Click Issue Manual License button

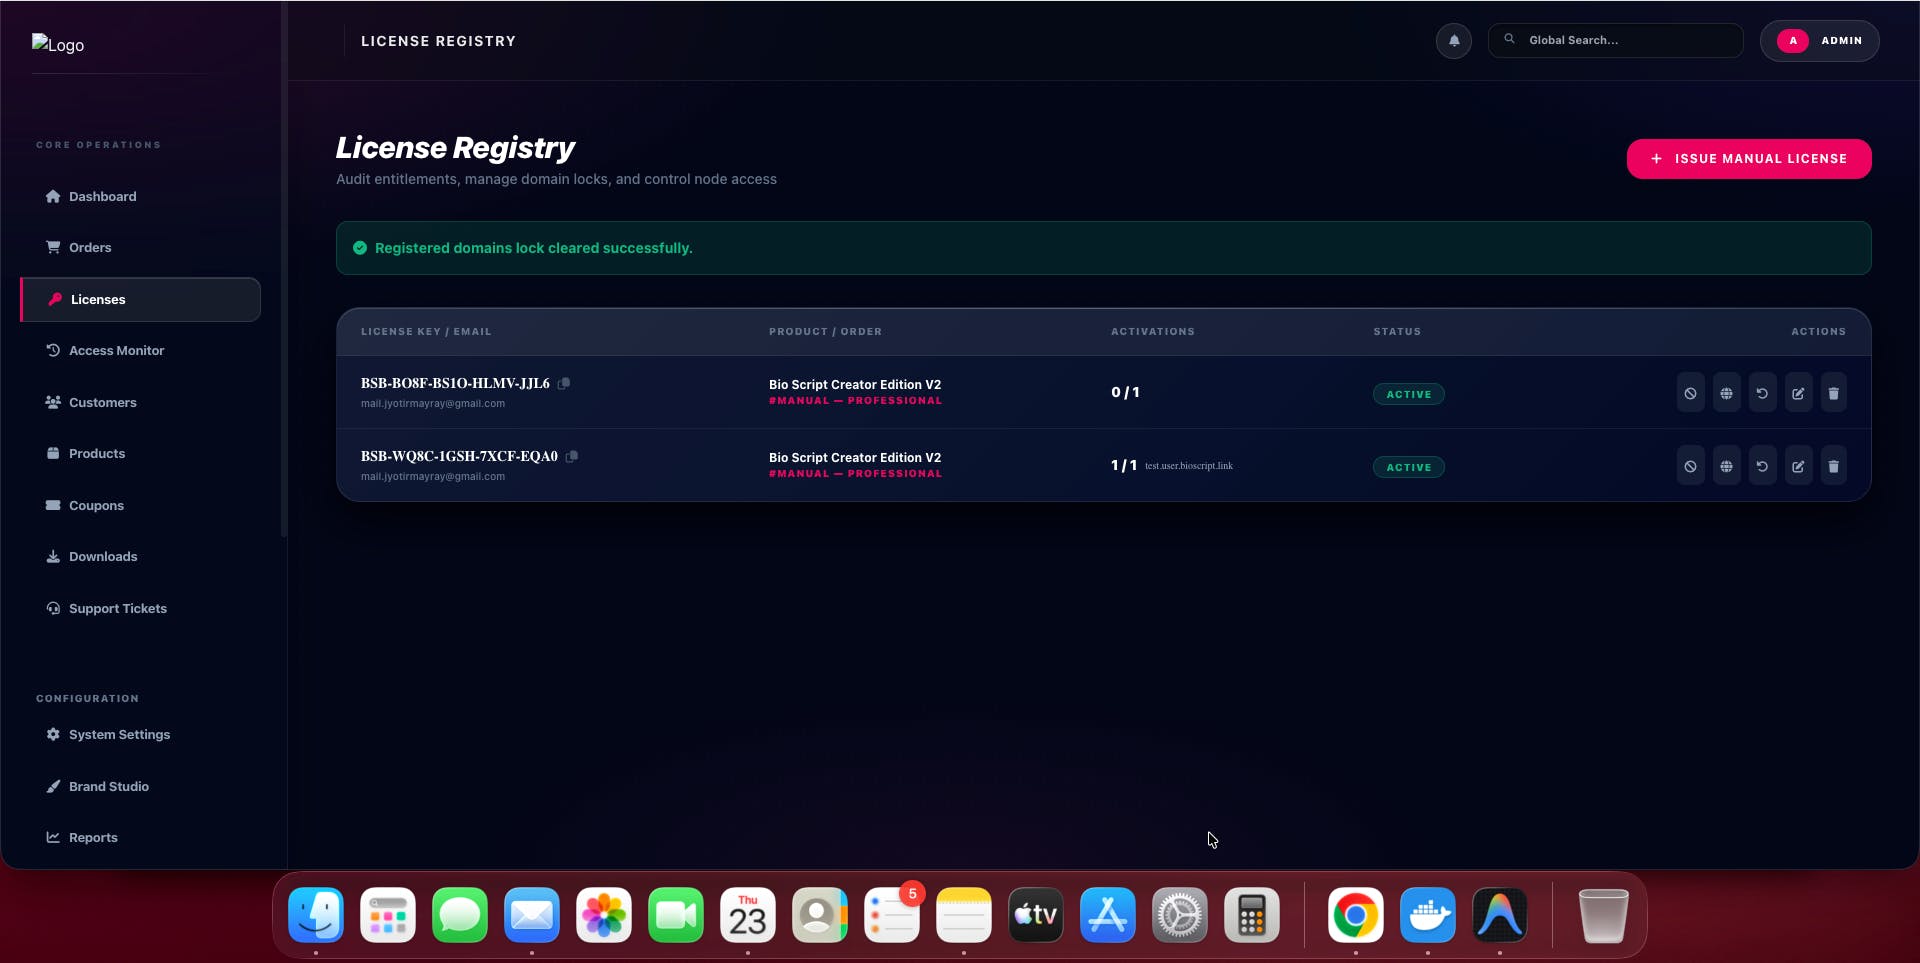click(x=1749, y=159)
